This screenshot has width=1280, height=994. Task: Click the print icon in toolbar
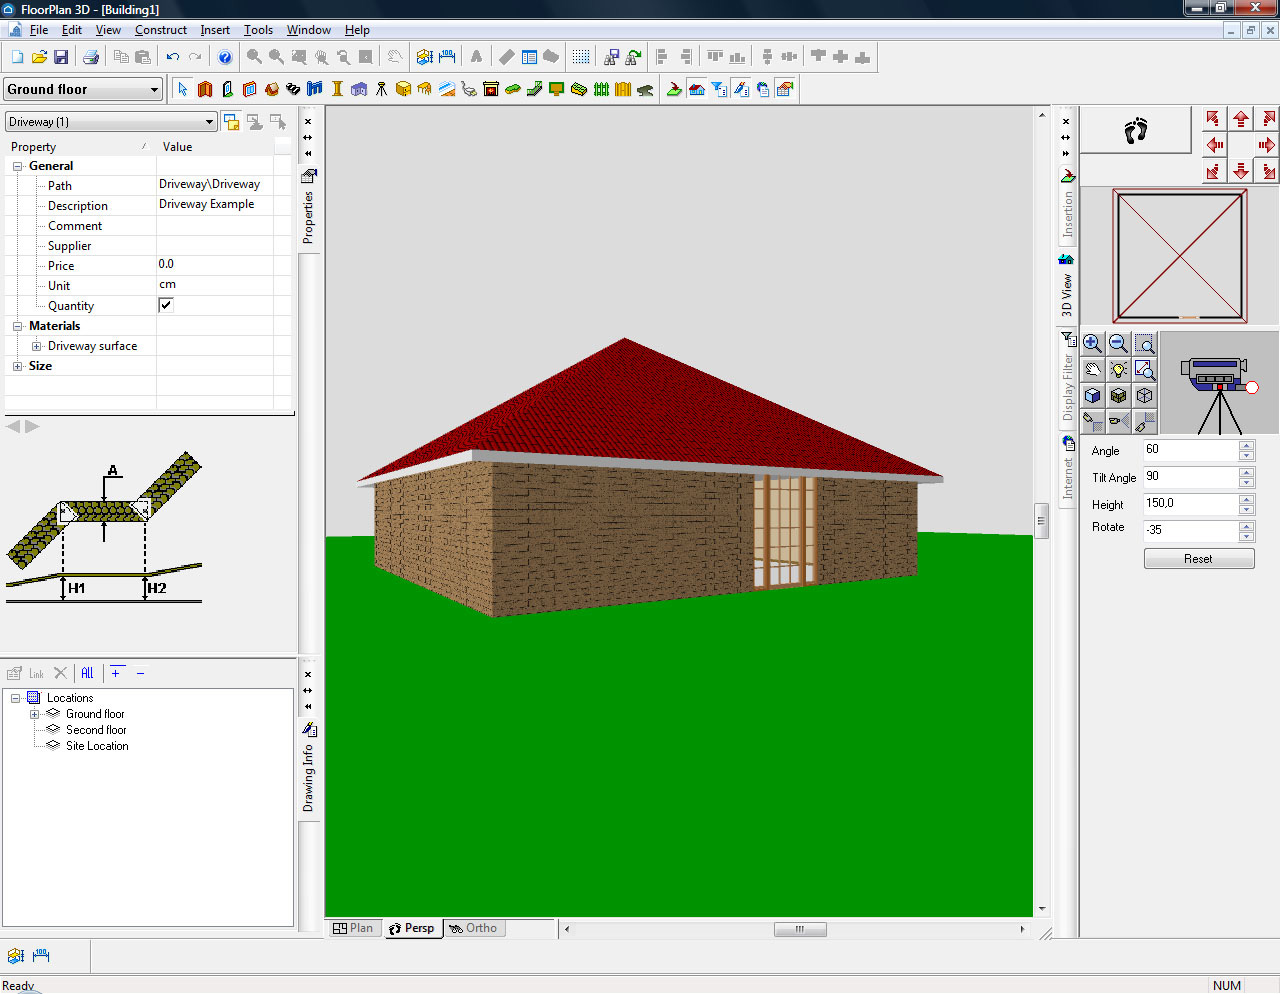(91, 57)
